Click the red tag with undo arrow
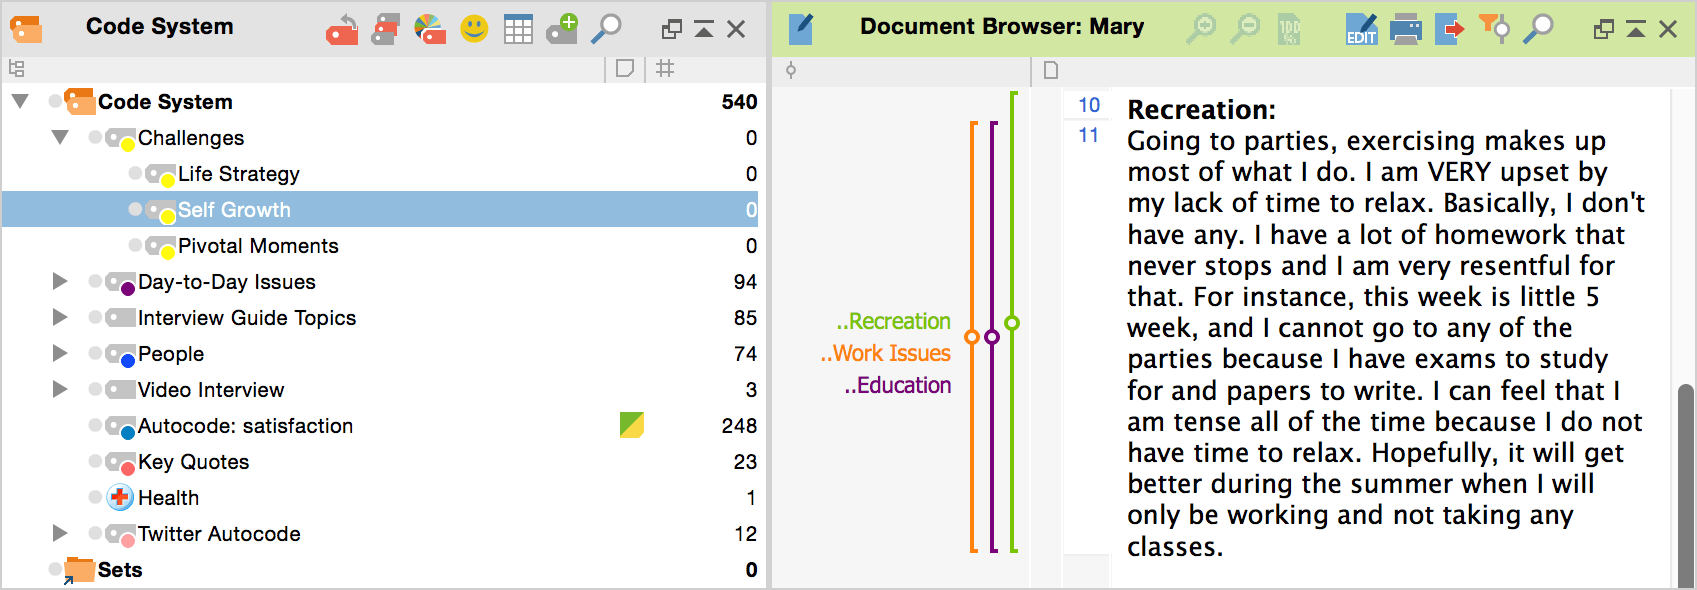The image size is (1697, 590). (x=342, y=30)
